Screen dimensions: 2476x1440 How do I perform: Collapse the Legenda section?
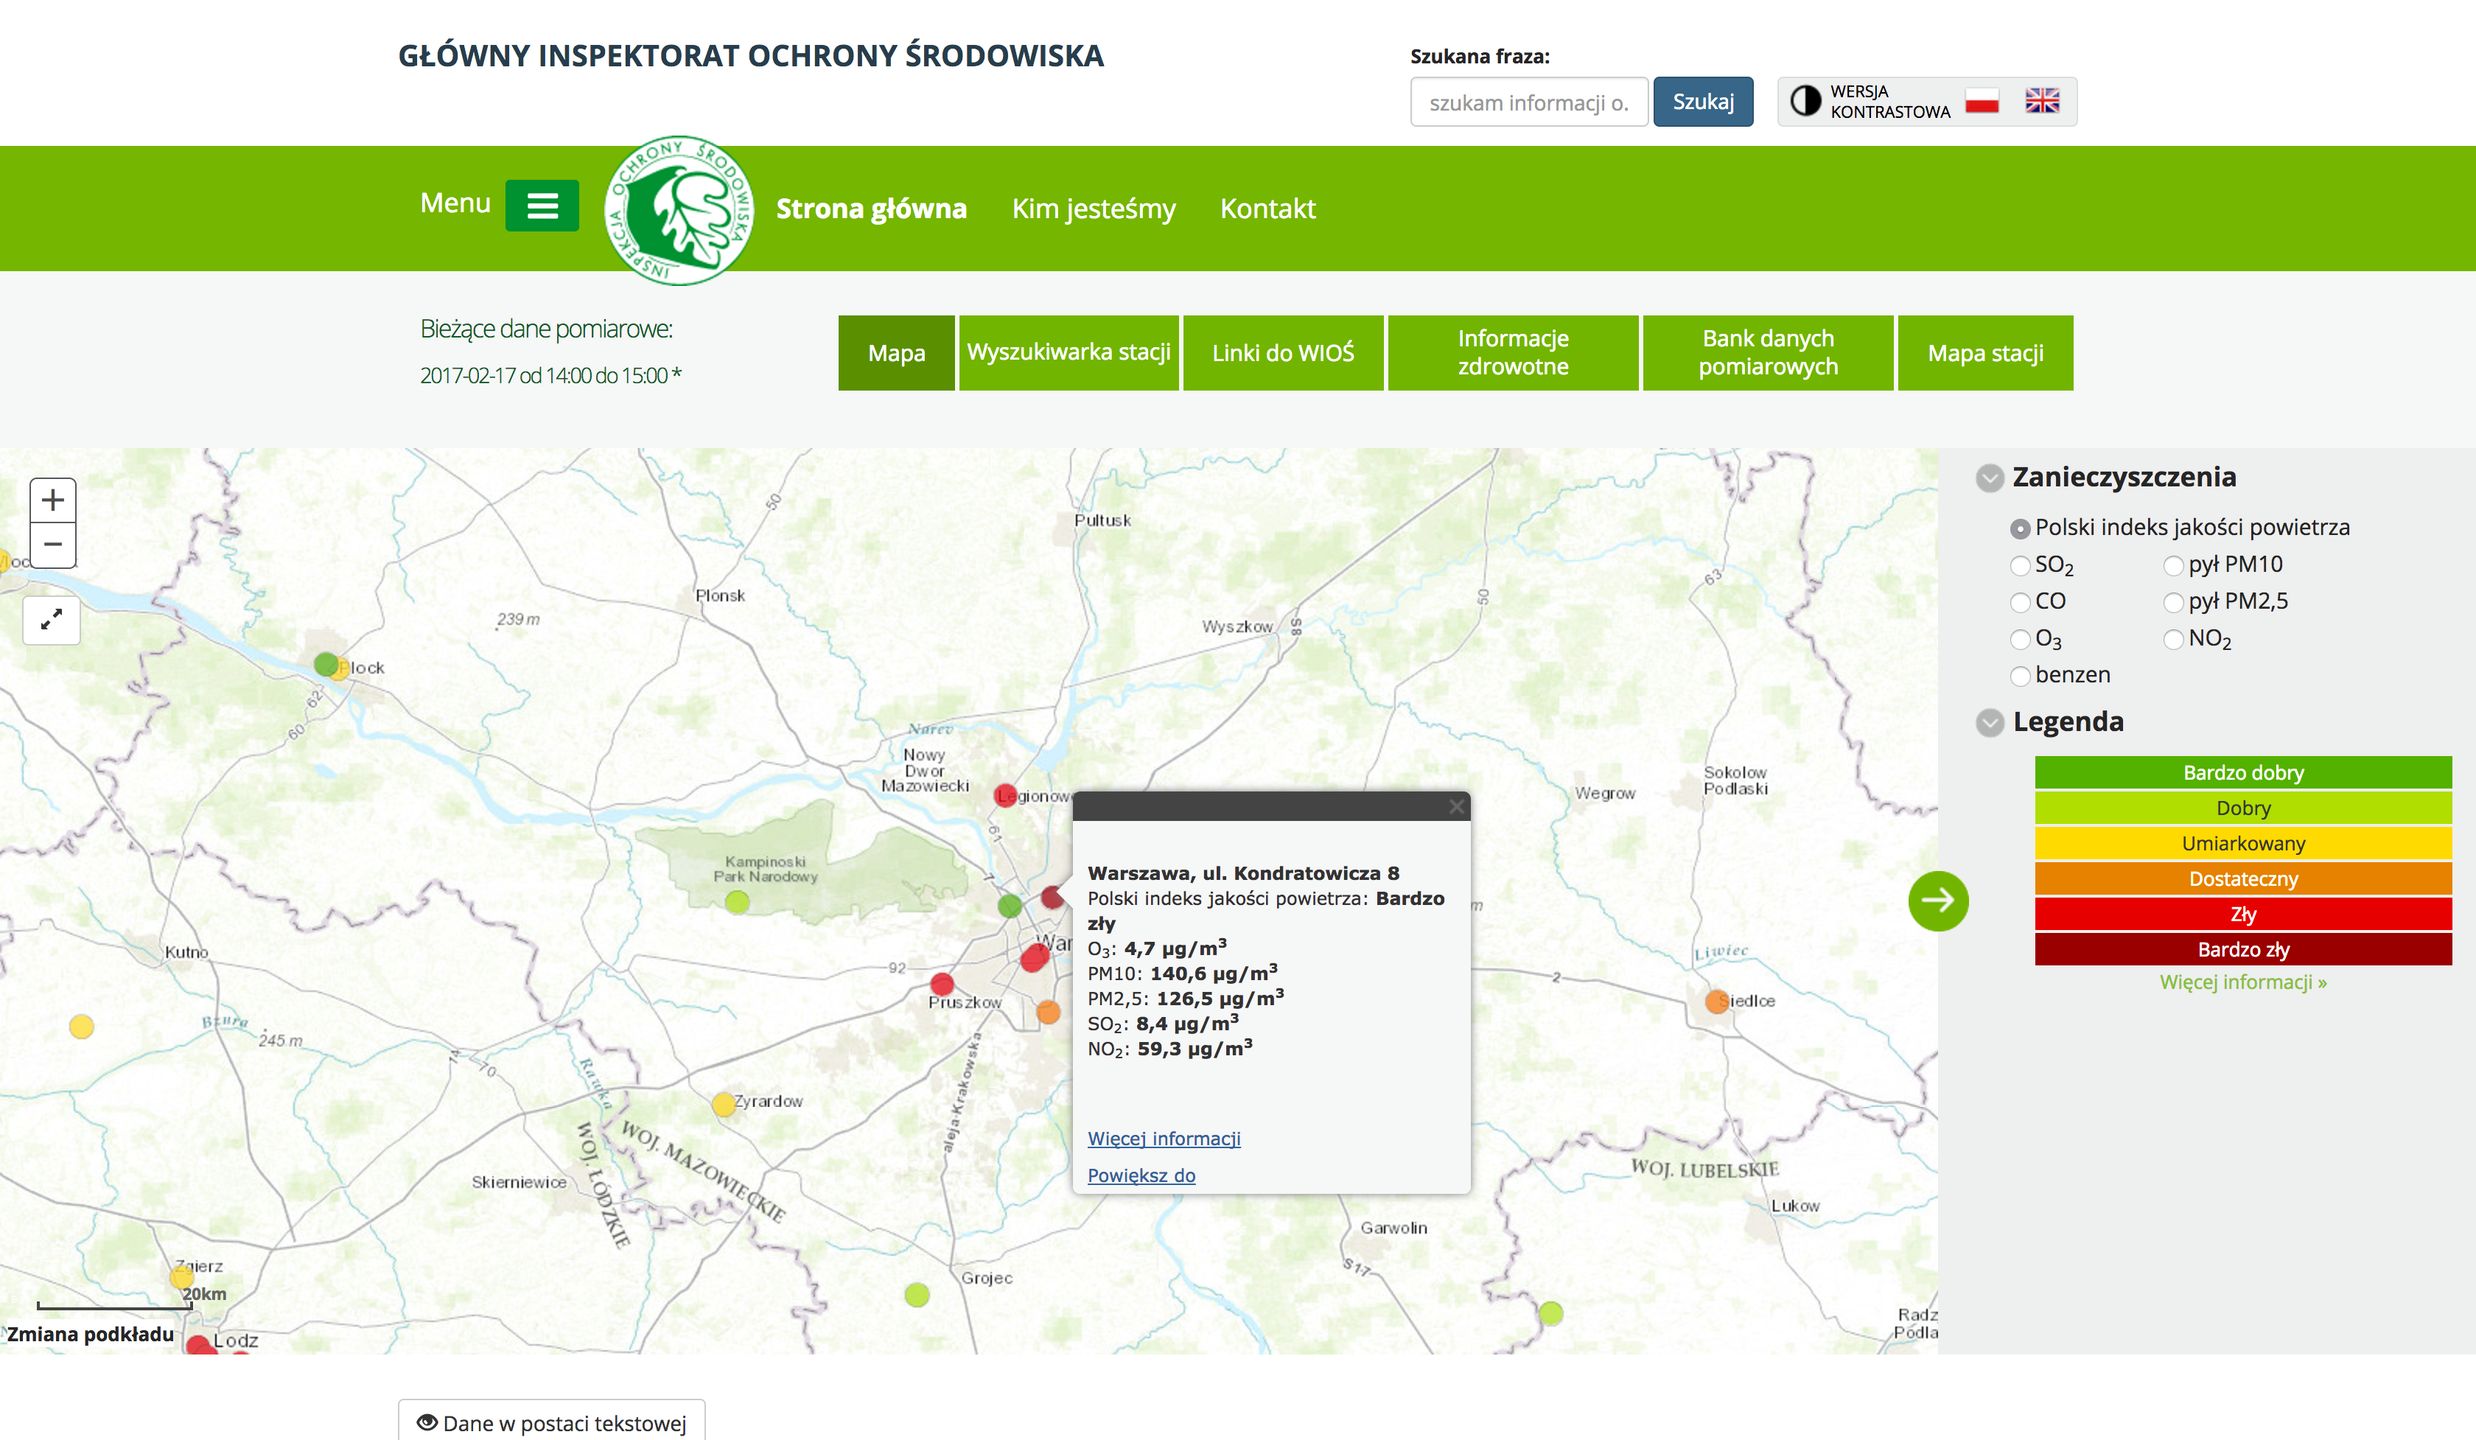(x=1989, y=723)
